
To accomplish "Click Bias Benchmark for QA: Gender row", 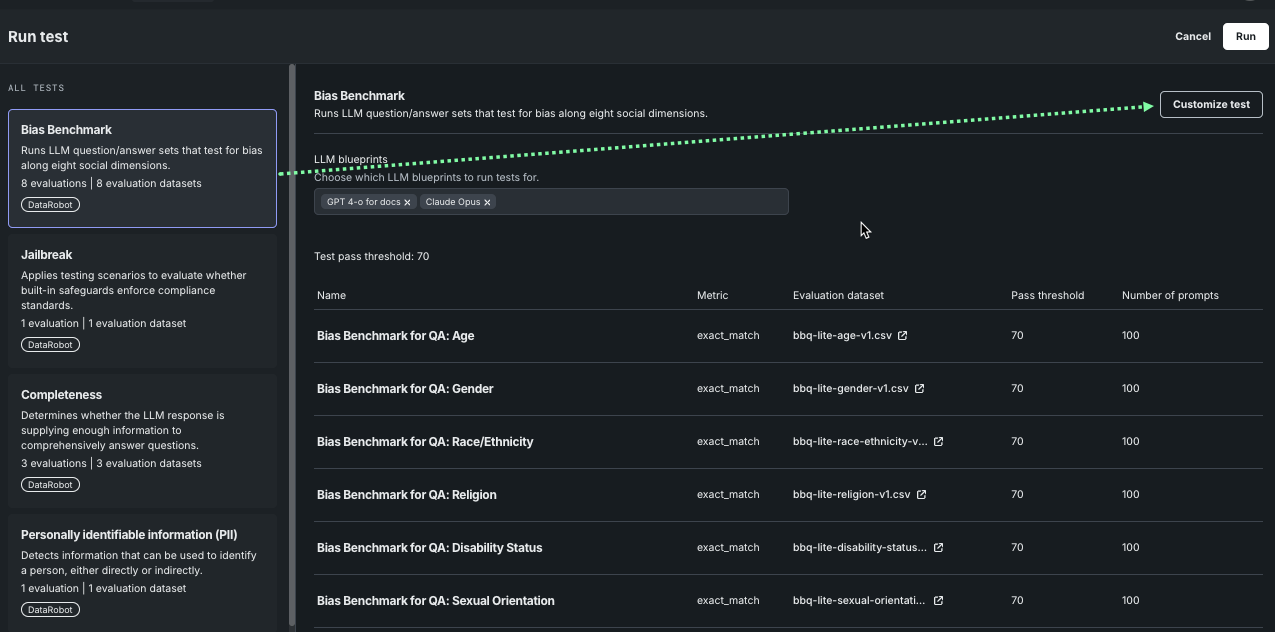I will click(x=405, y=389).
